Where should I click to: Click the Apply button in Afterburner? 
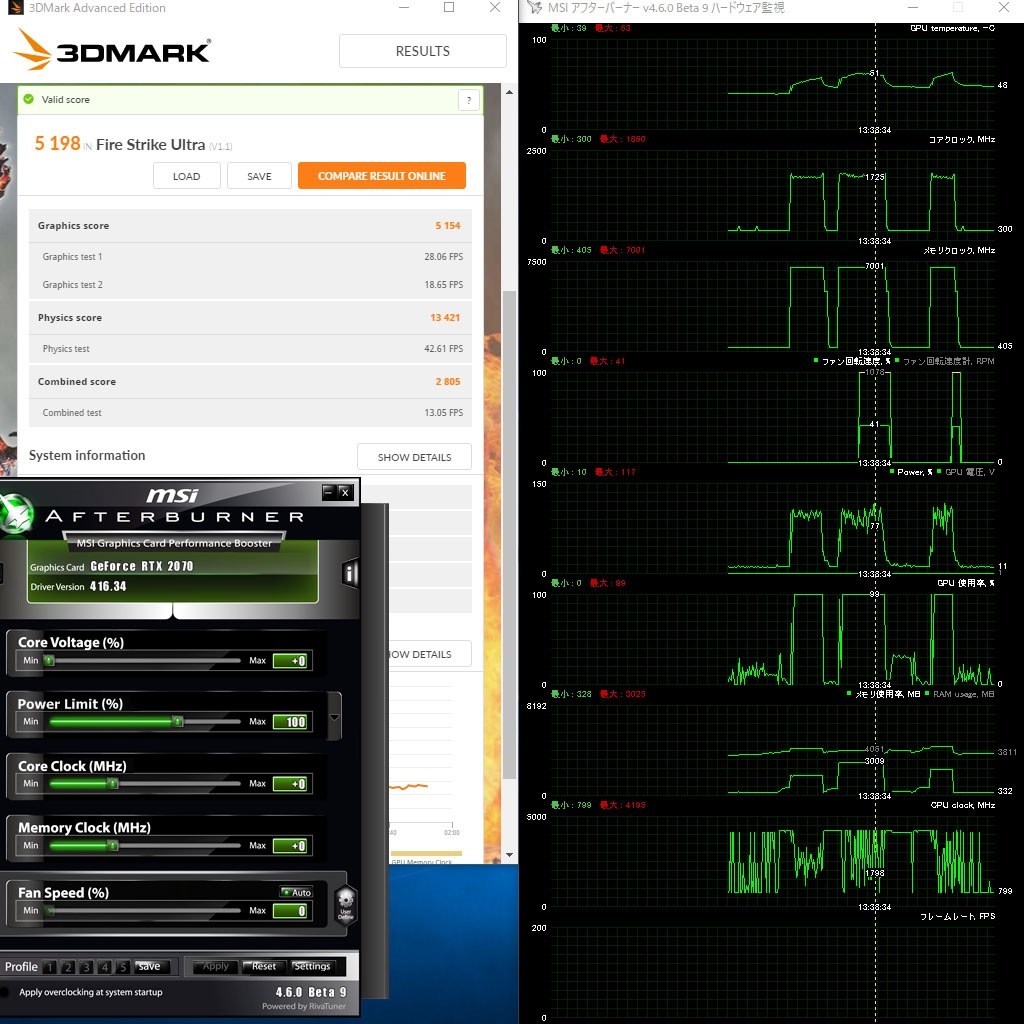pos(215,967)
